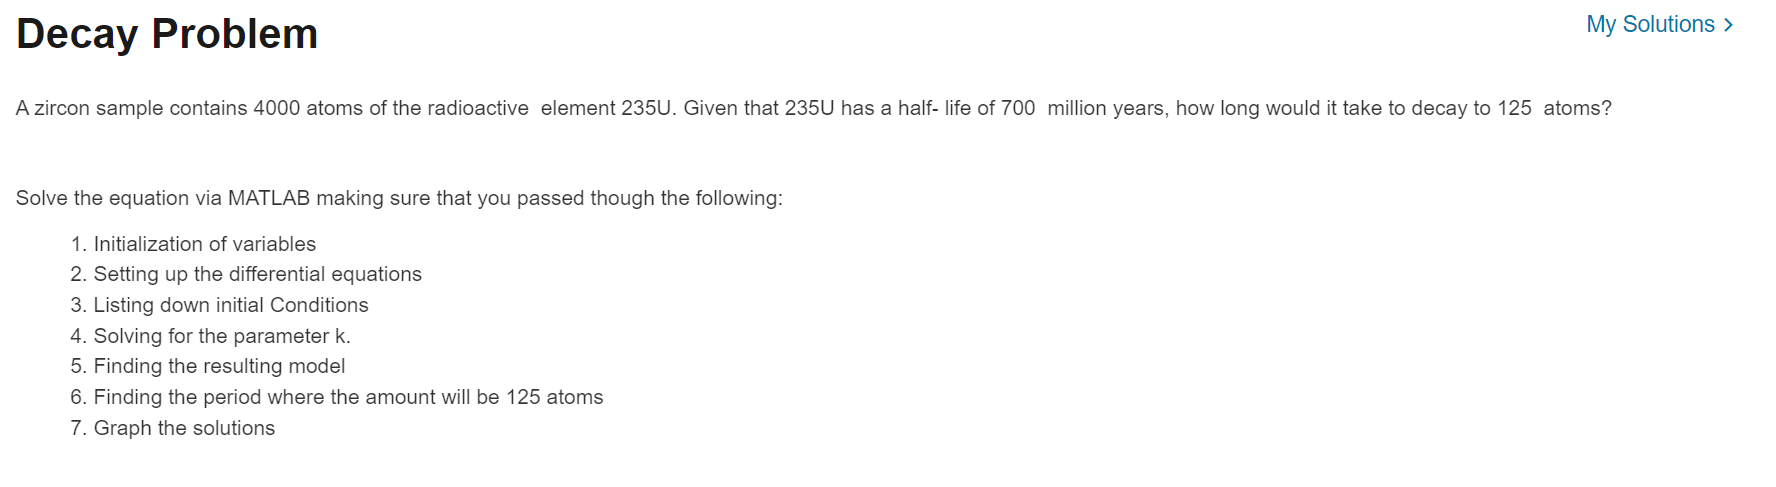Screen dimensions: 1776x487
Task: Click the 'Solving for the parameter k.' item
Action: (222, 336)
